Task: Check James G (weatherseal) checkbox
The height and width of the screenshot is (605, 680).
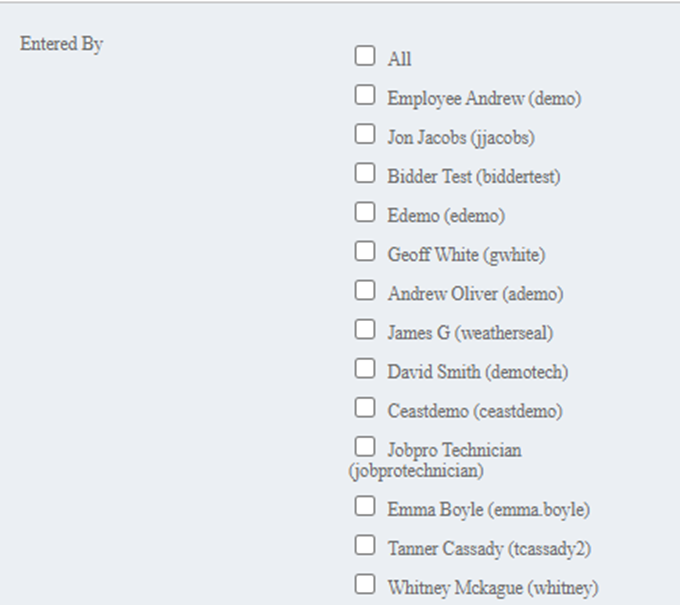Action: click(x=365, y=329)
